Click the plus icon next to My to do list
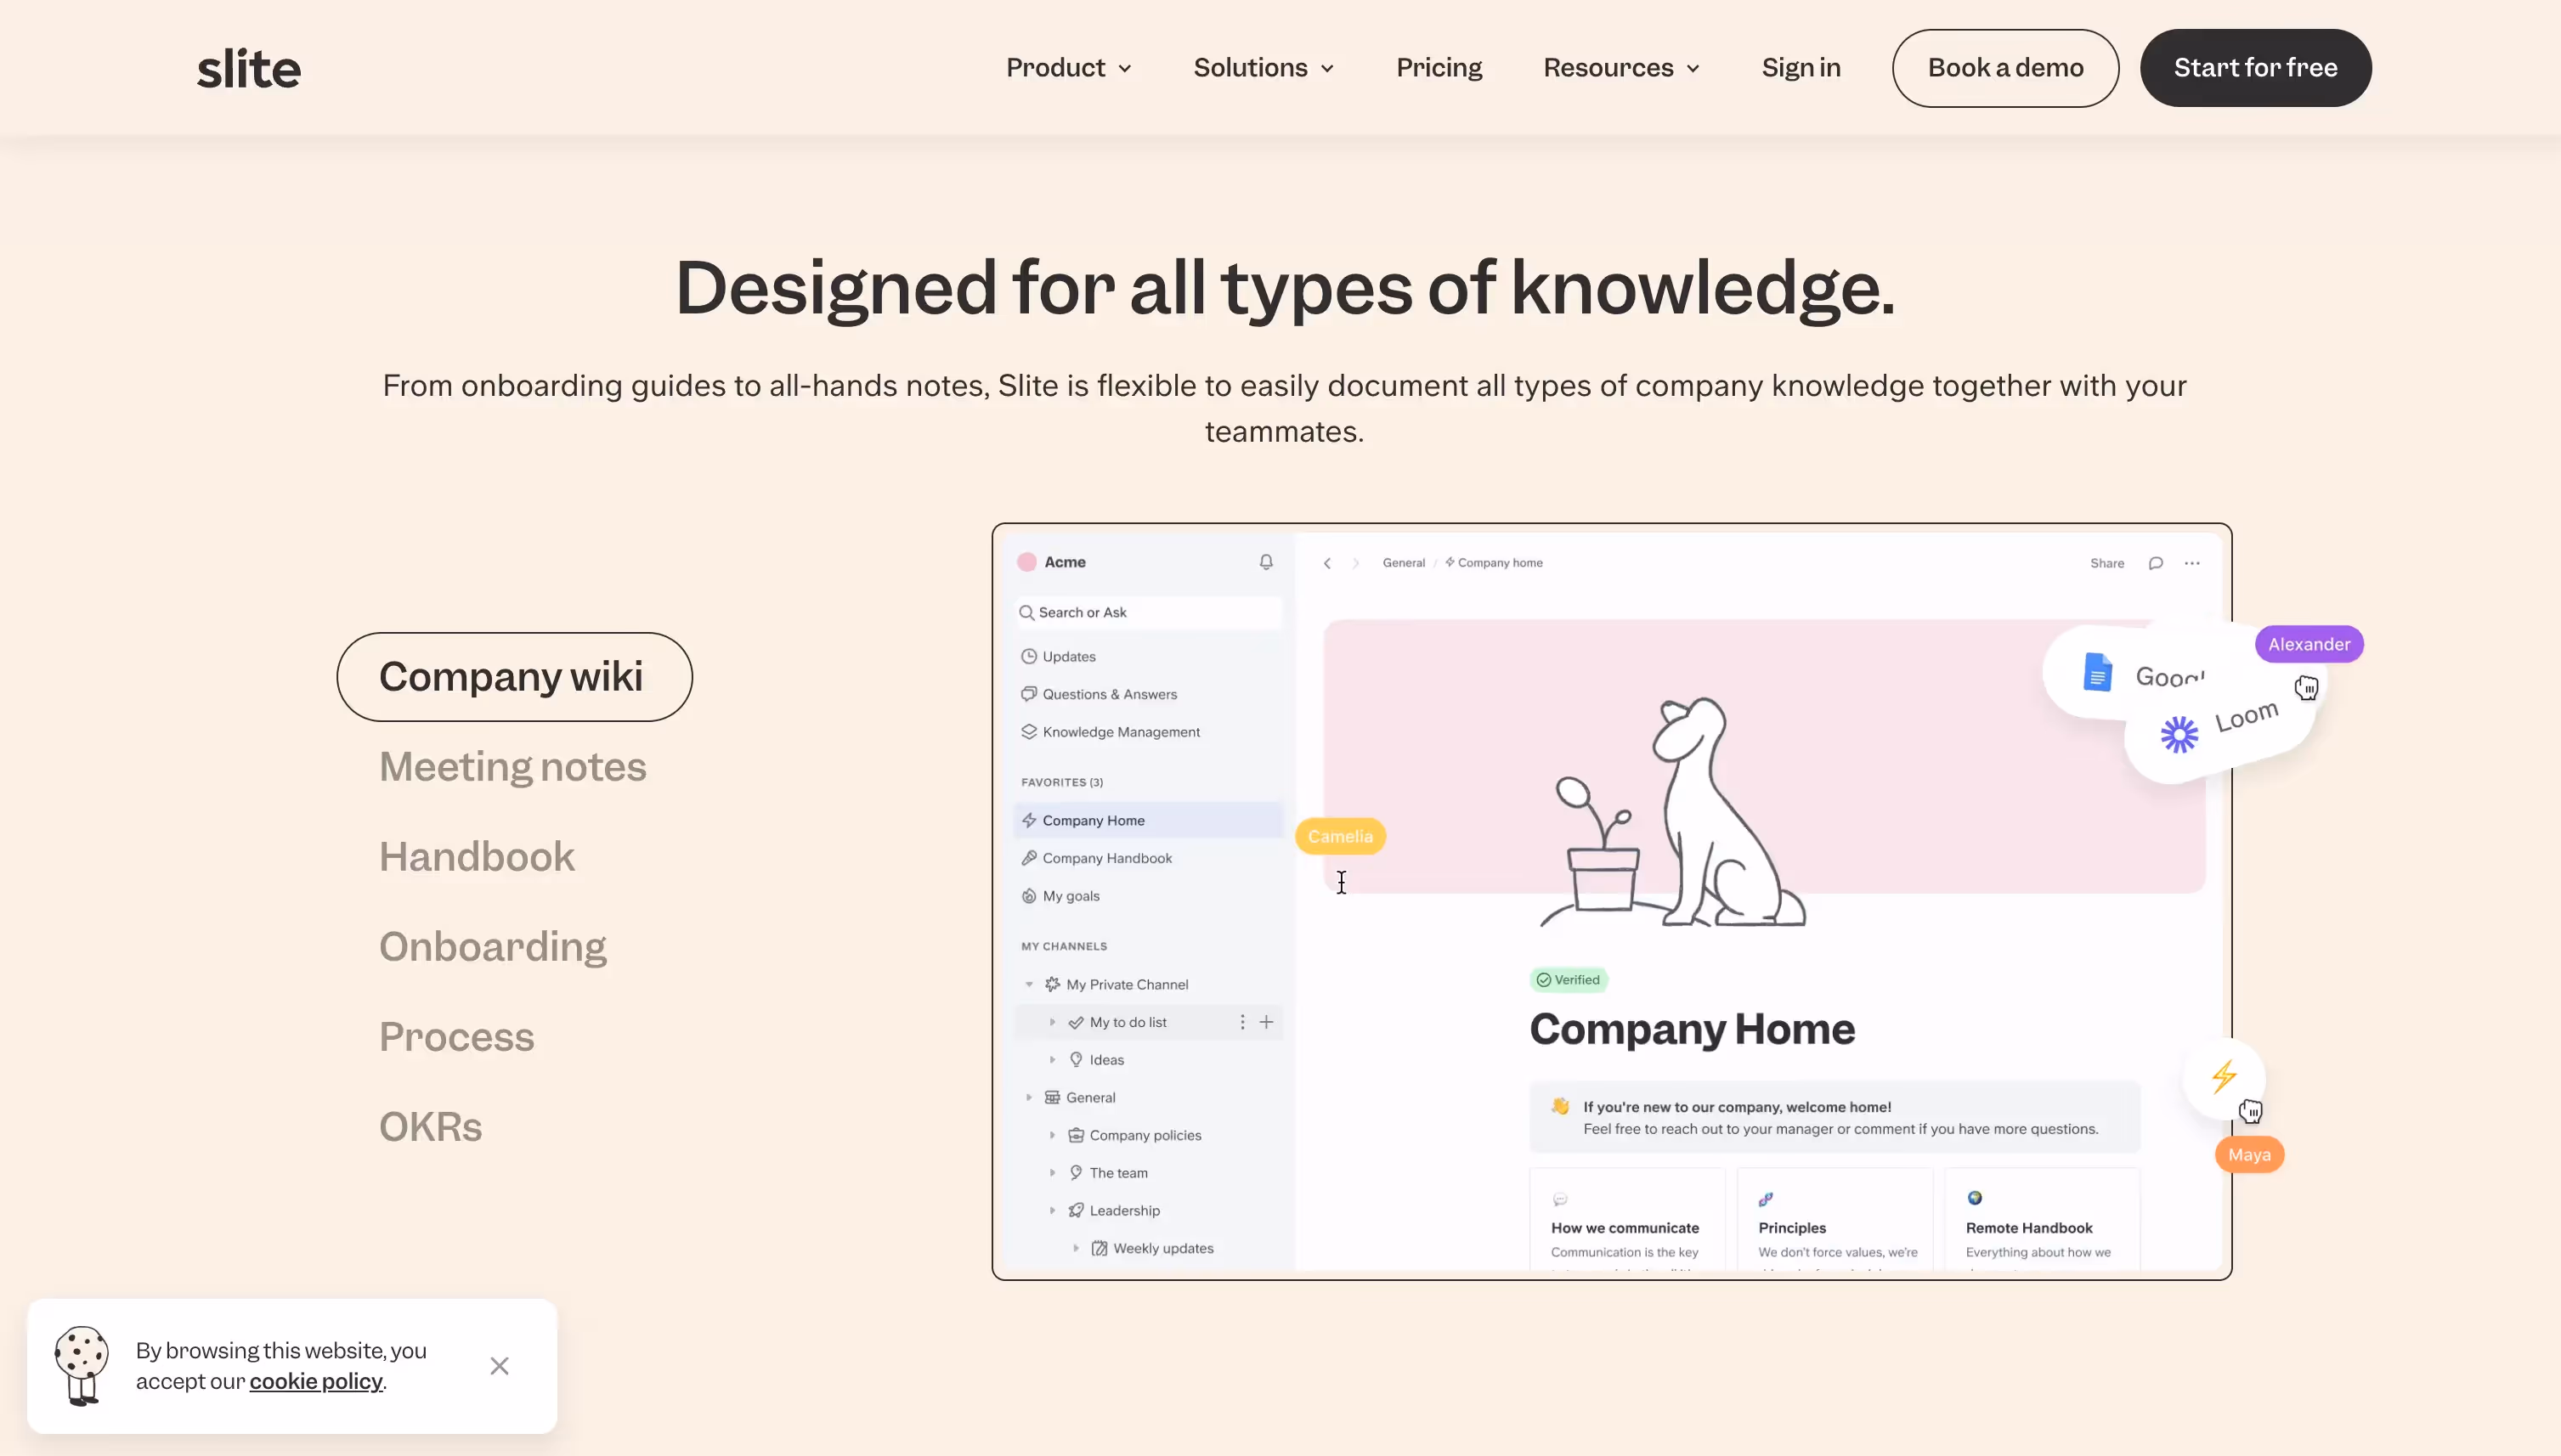This screenshot has width=2561, height=1456. pos(1266,1022)
